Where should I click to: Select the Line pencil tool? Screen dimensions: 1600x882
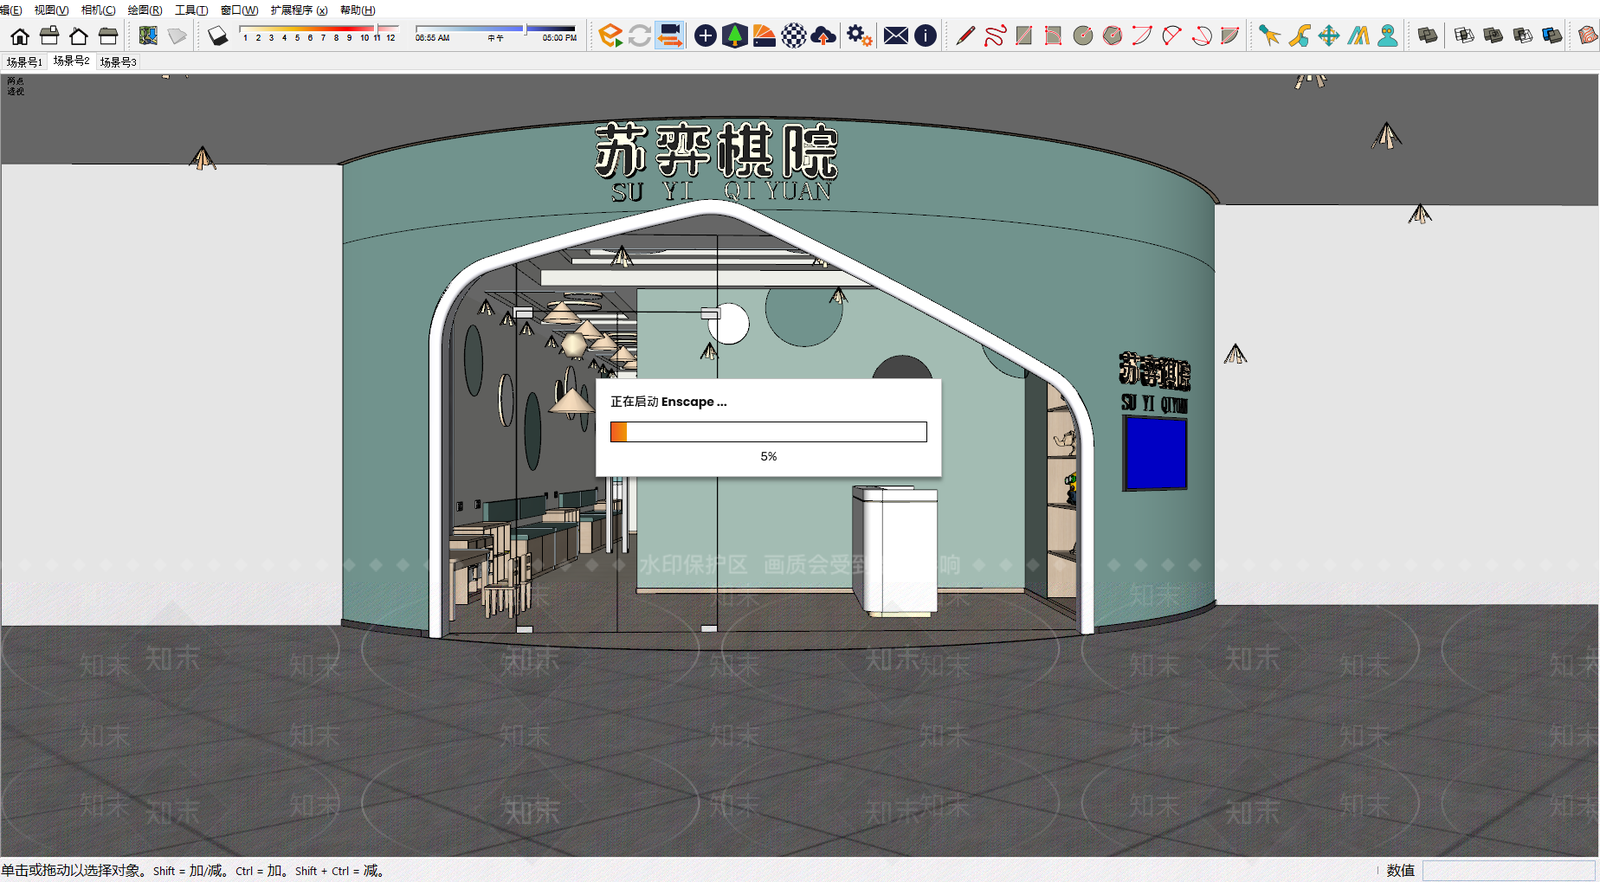pos(964,36)
